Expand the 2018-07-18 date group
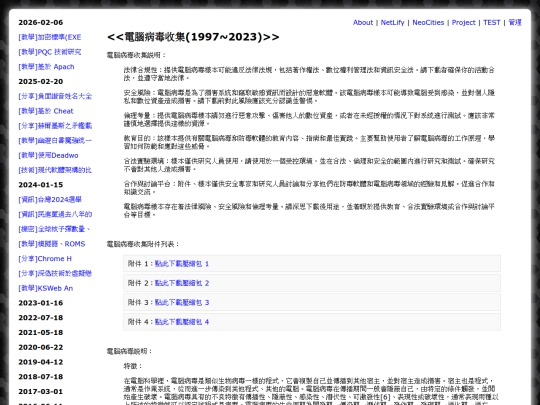The width and height of the screenshot is (540, 405). pos(41,377)
